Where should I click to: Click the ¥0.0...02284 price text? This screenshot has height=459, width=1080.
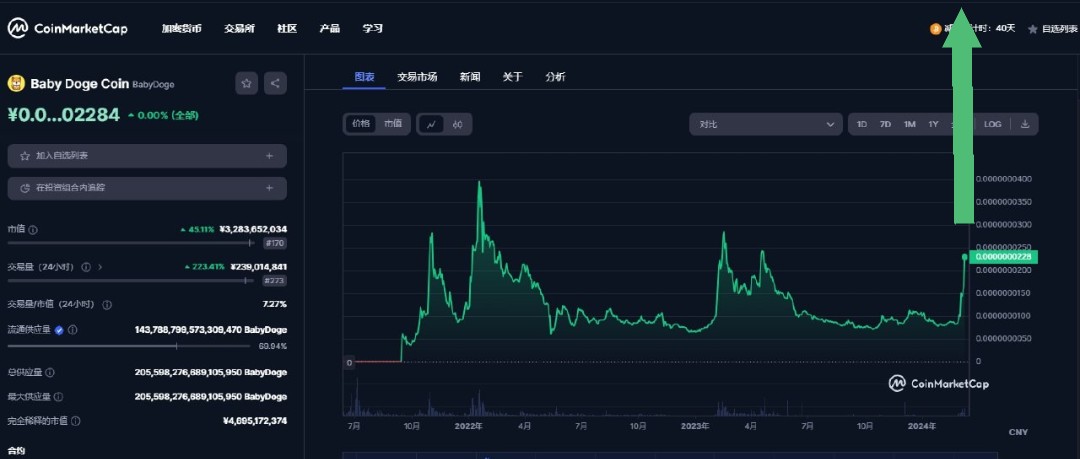click(63, 114)
